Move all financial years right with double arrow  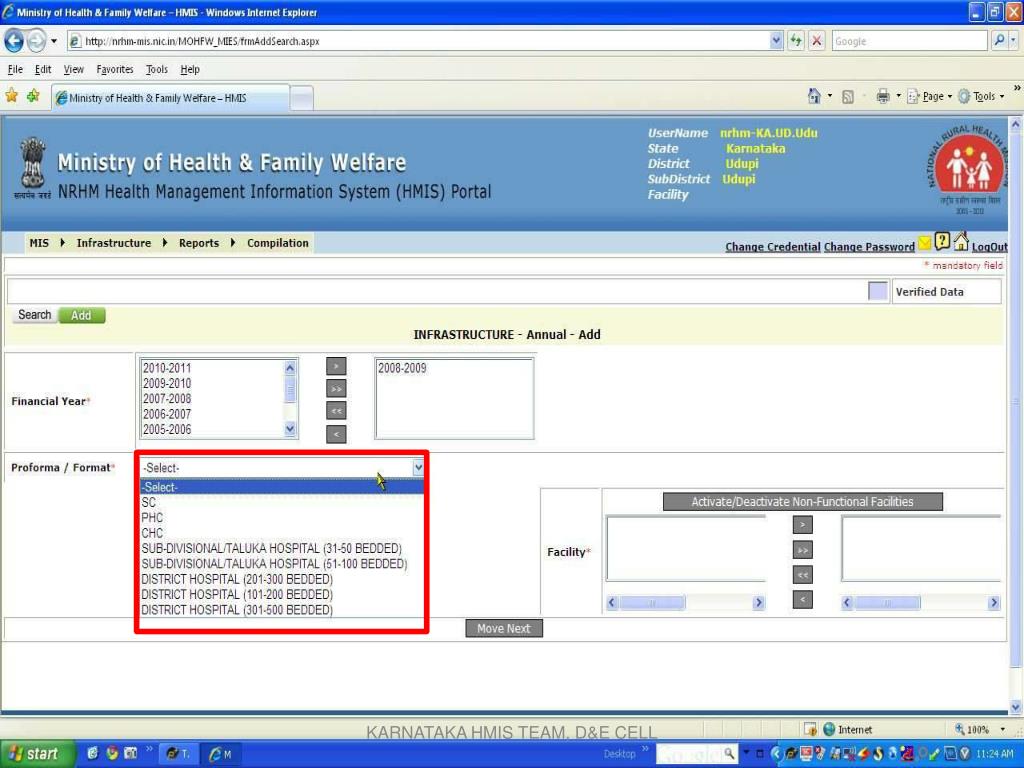[x=337, y=389]
